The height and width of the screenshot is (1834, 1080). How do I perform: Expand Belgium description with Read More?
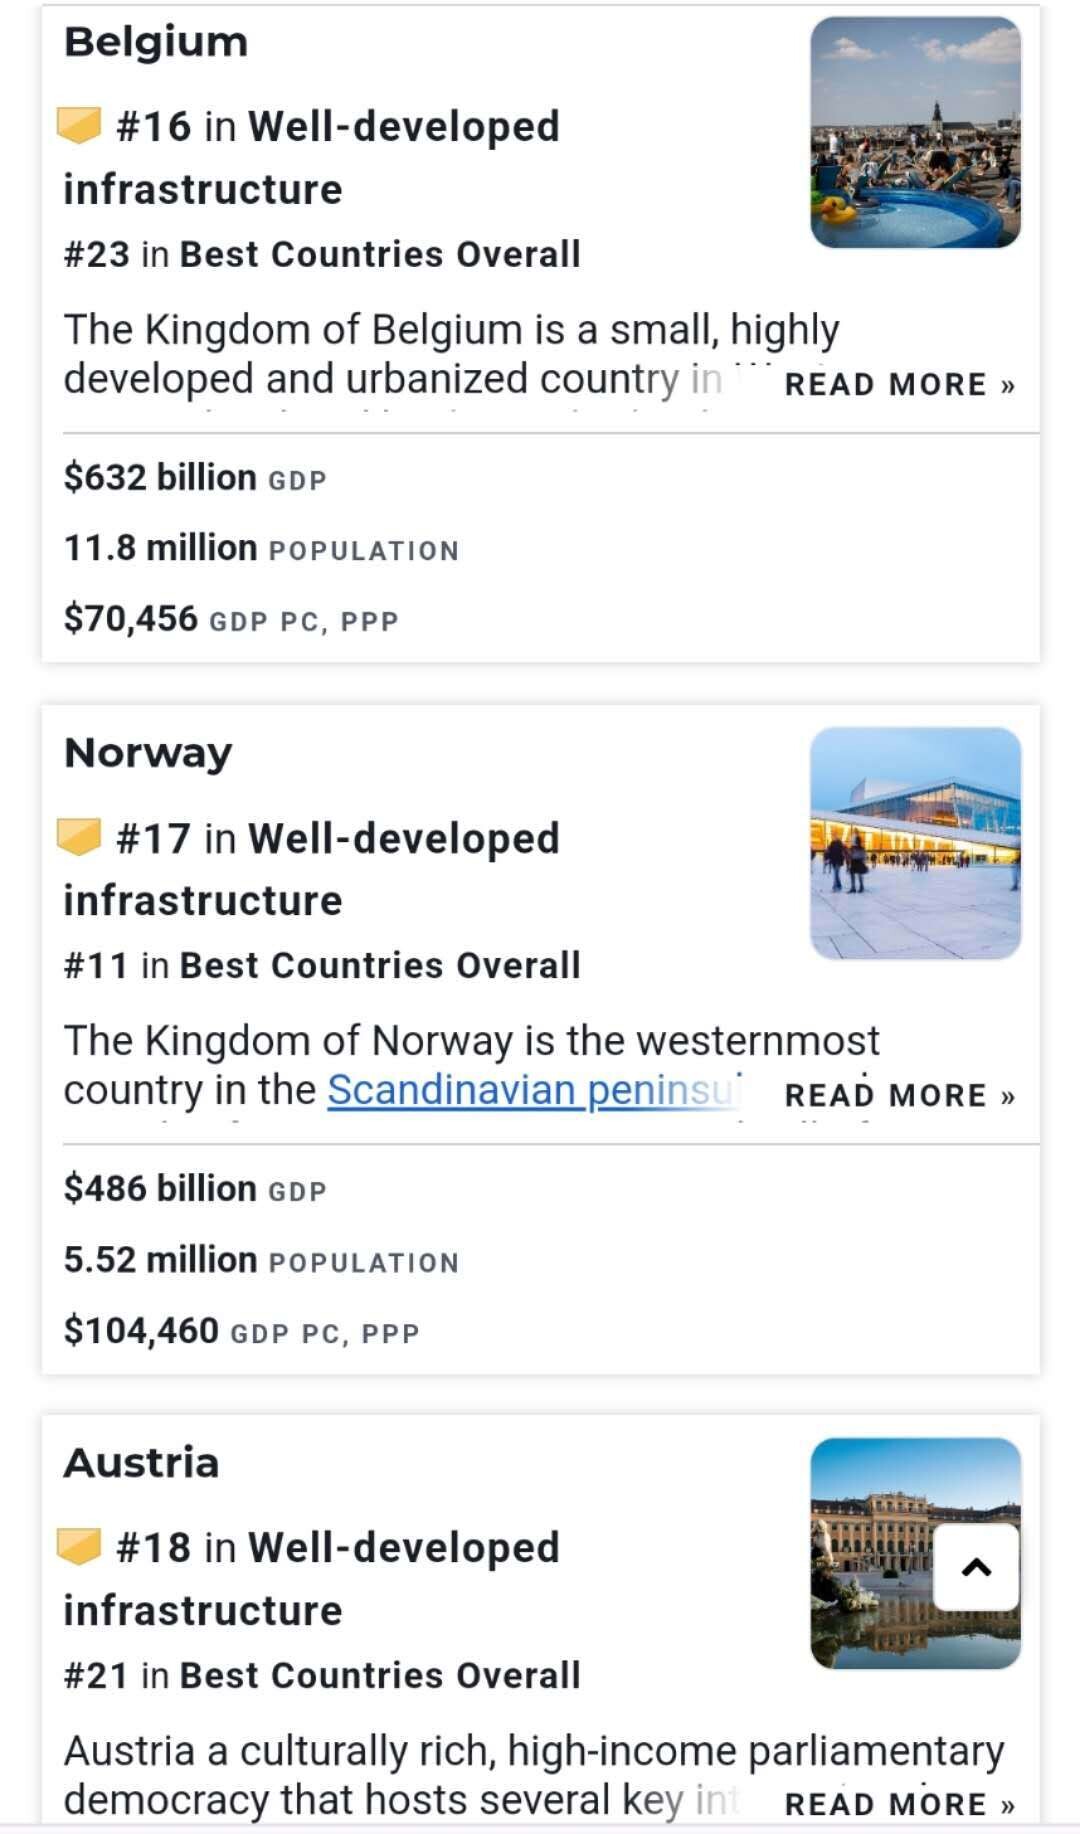click(899, 385)
